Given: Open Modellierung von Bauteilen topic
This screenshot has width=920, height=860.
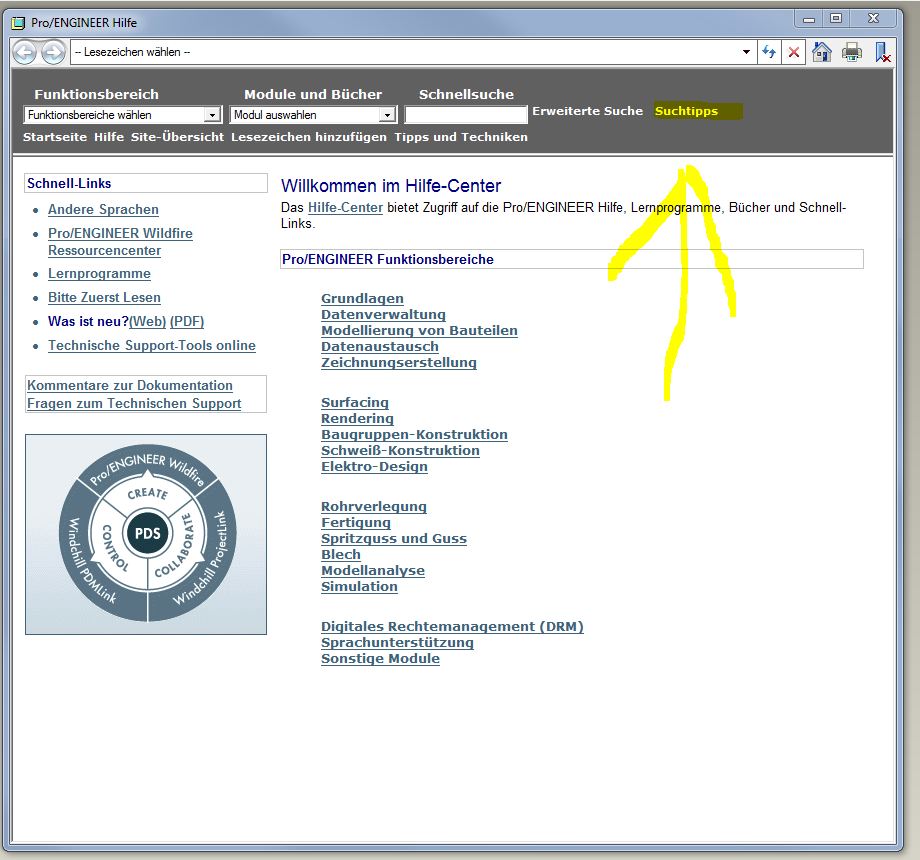Looking at the screenshot, I should tap(419, 331).
